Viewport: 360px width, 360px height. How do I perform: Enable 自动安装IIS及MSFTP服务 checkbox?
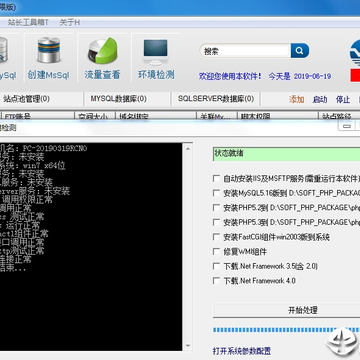(216, 178)
